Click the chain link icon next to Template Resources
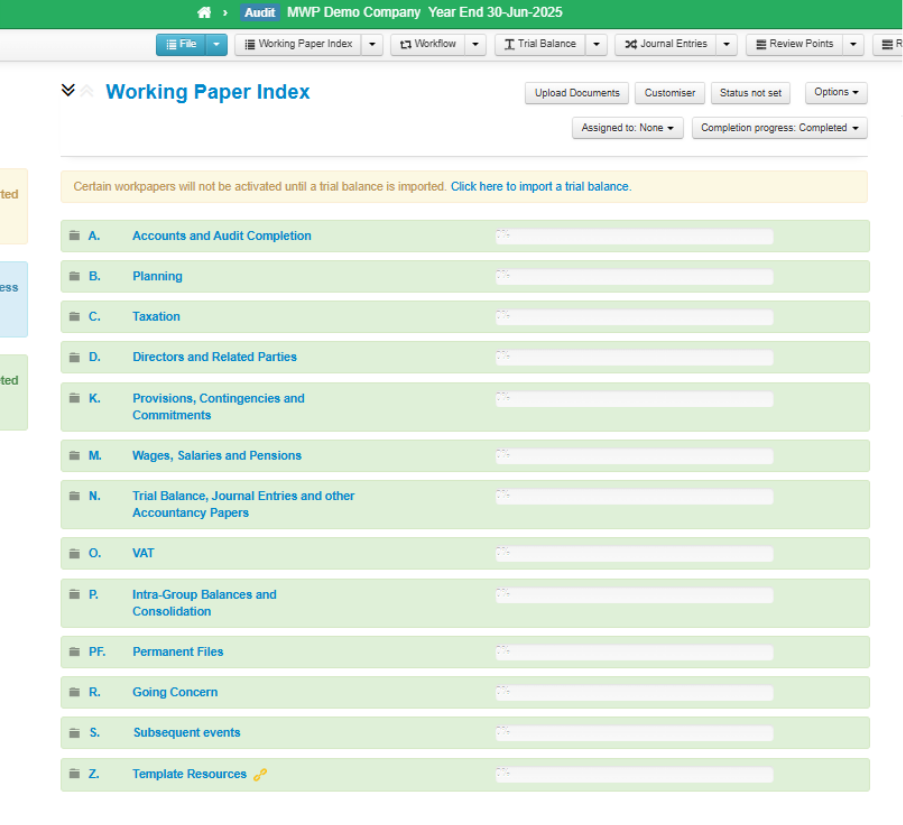Image resolution: width=903 pixels, height=825 pixels. (260, 773)
